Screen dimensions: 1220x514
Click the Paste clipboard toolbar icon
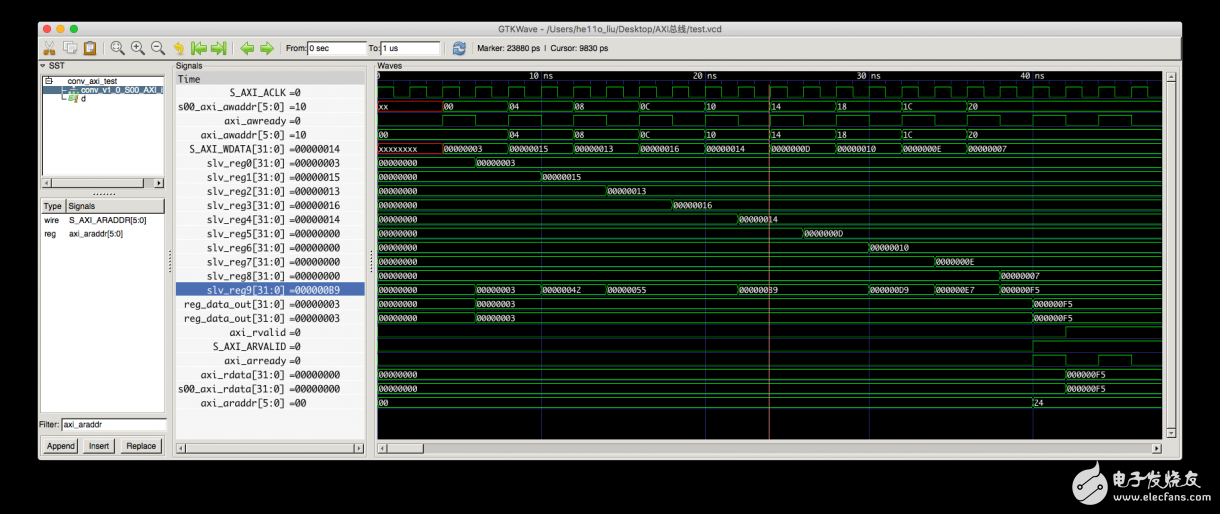coord(90,48)
